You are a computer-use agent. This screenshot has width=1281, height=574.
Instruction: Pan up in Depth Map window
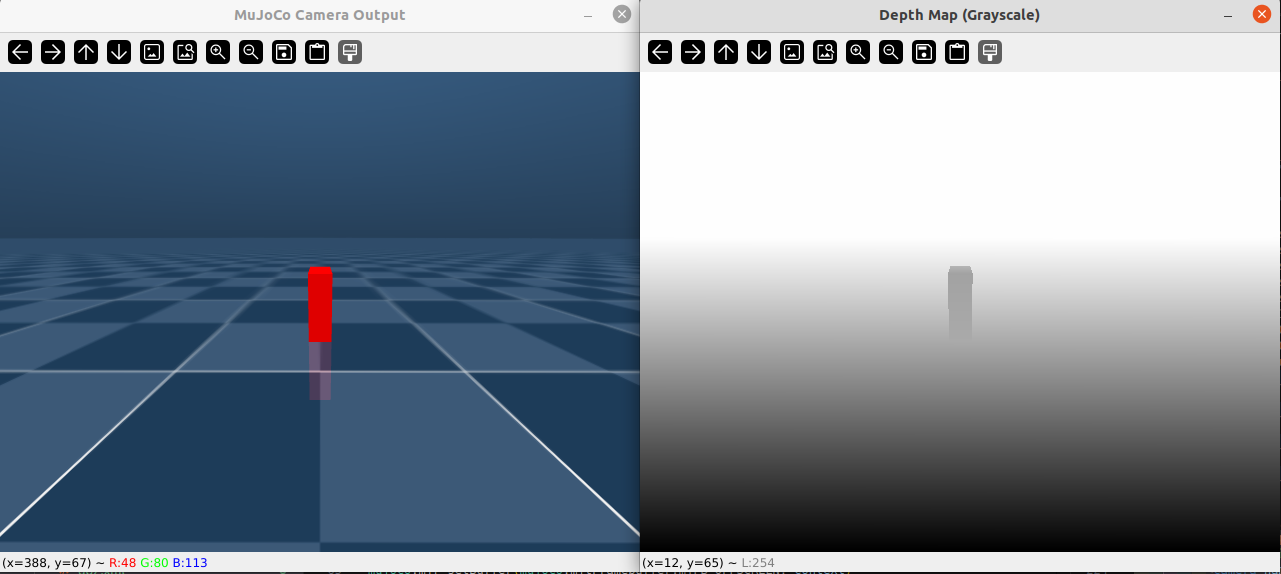[x=726, y=52]
